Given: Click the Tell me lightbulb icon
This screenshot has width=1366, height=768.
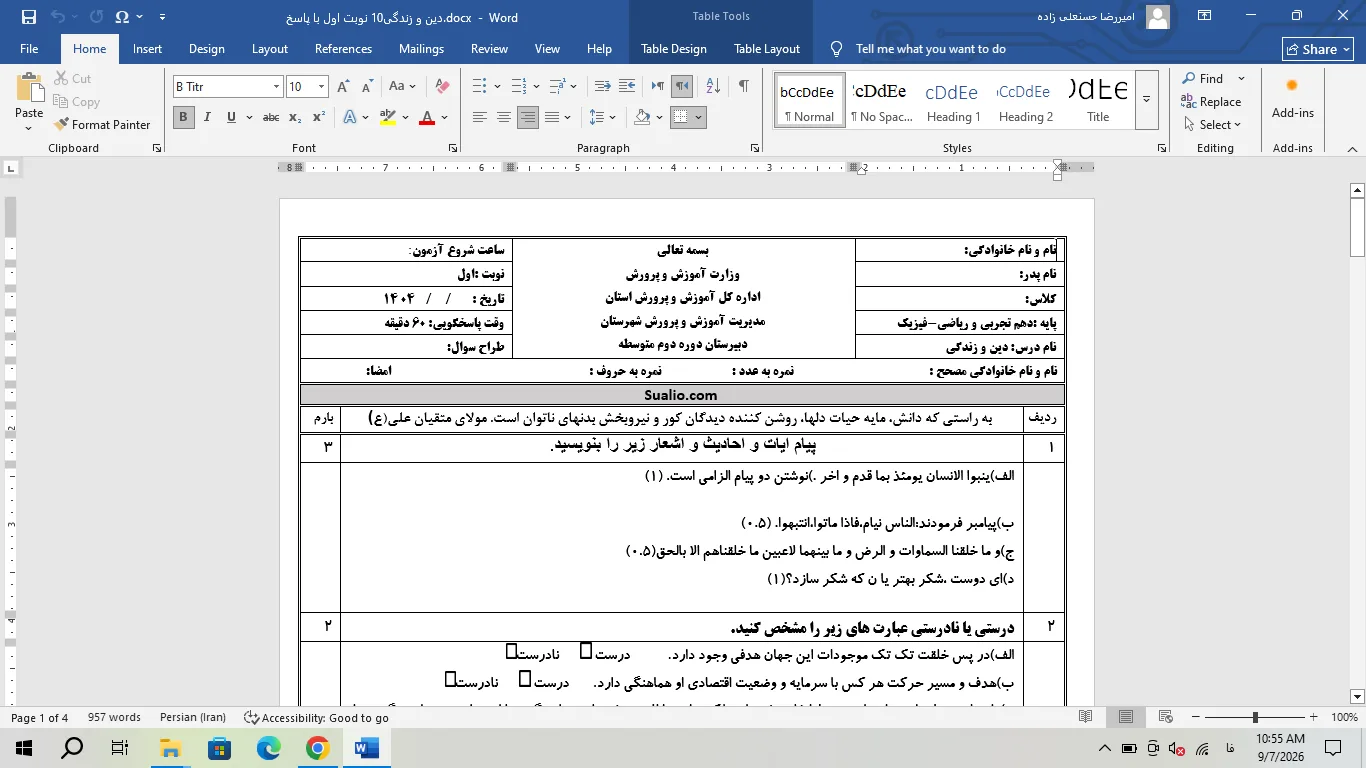Looking at the screenshot, I should coord(837,49).
